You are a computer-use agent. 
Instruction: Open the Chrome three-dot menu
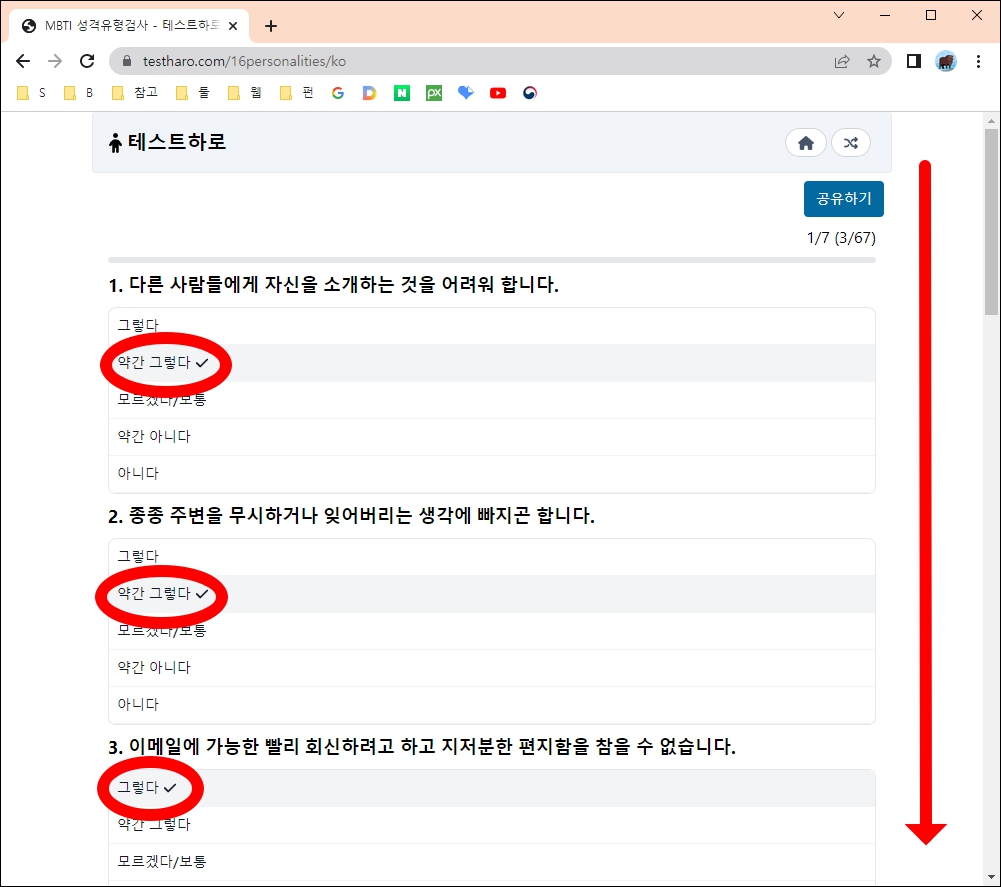(978, 61)
